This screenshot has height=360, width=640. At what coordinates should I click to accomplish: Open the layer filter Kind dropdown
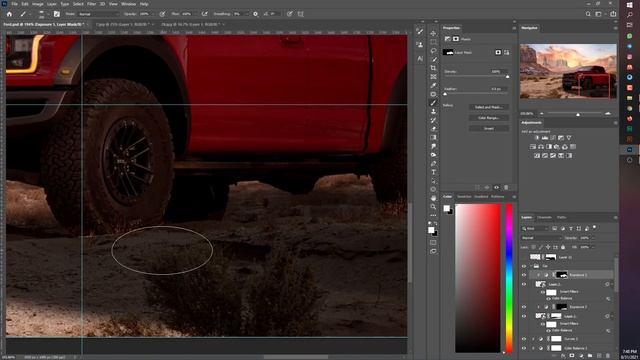pos(535,229)
